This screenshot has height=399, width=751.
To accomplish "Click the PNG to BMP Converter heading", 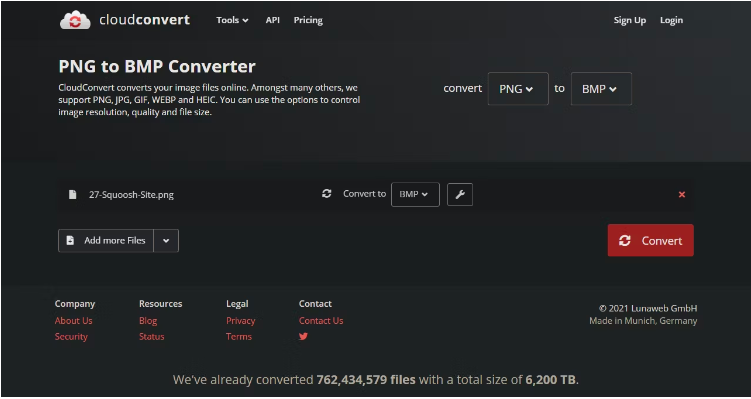I will coord(157,66).
